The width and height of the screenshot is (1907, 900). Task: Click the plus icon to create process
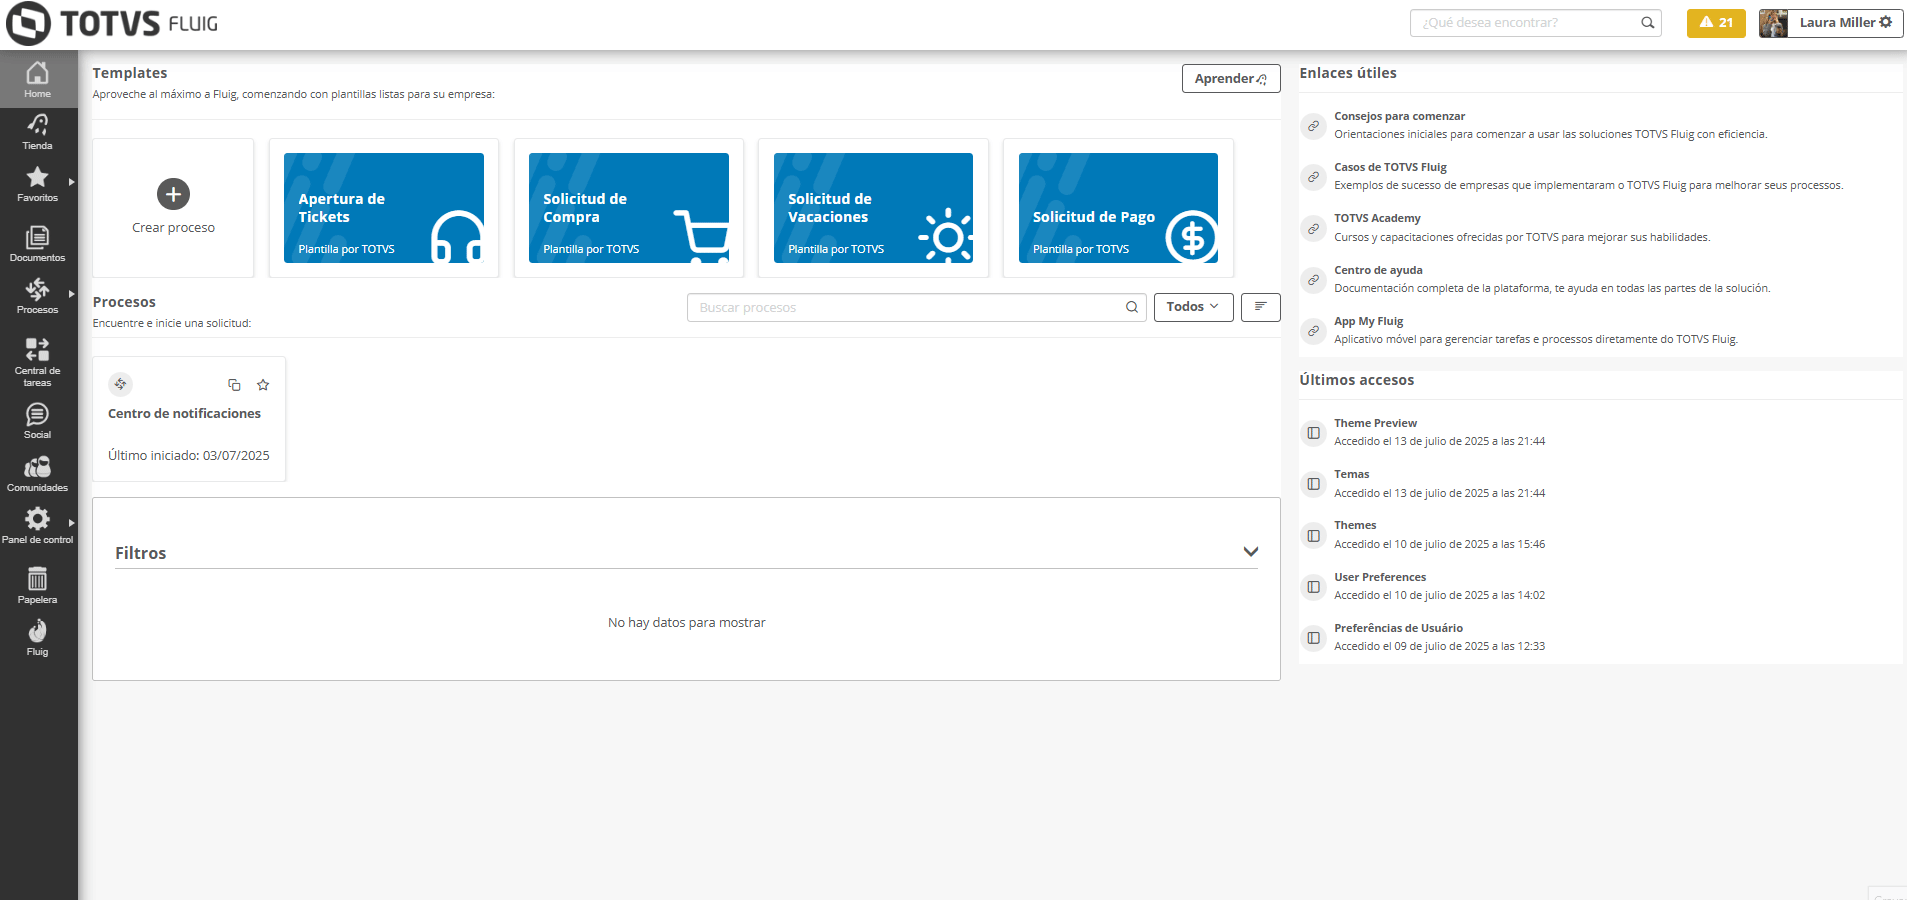coord(173,194)
